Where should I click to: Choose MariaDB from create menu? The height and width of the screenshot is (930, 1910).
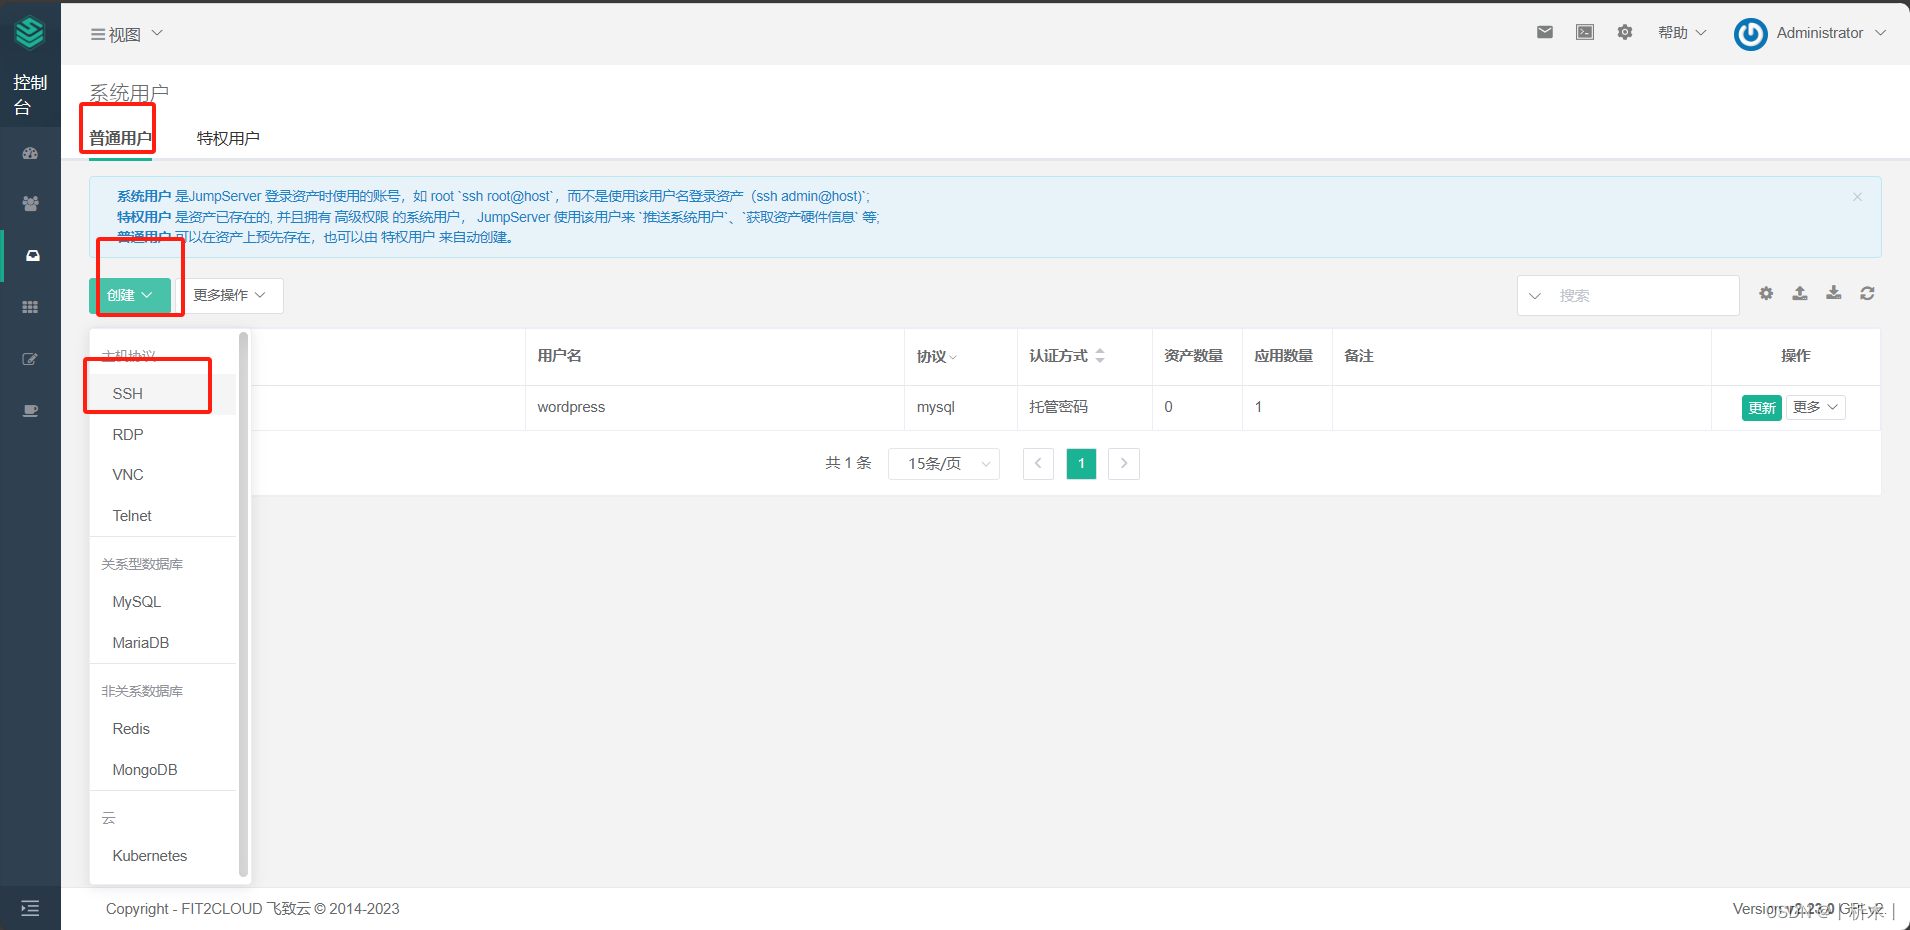pyautogui.click(x=163, y=643)
